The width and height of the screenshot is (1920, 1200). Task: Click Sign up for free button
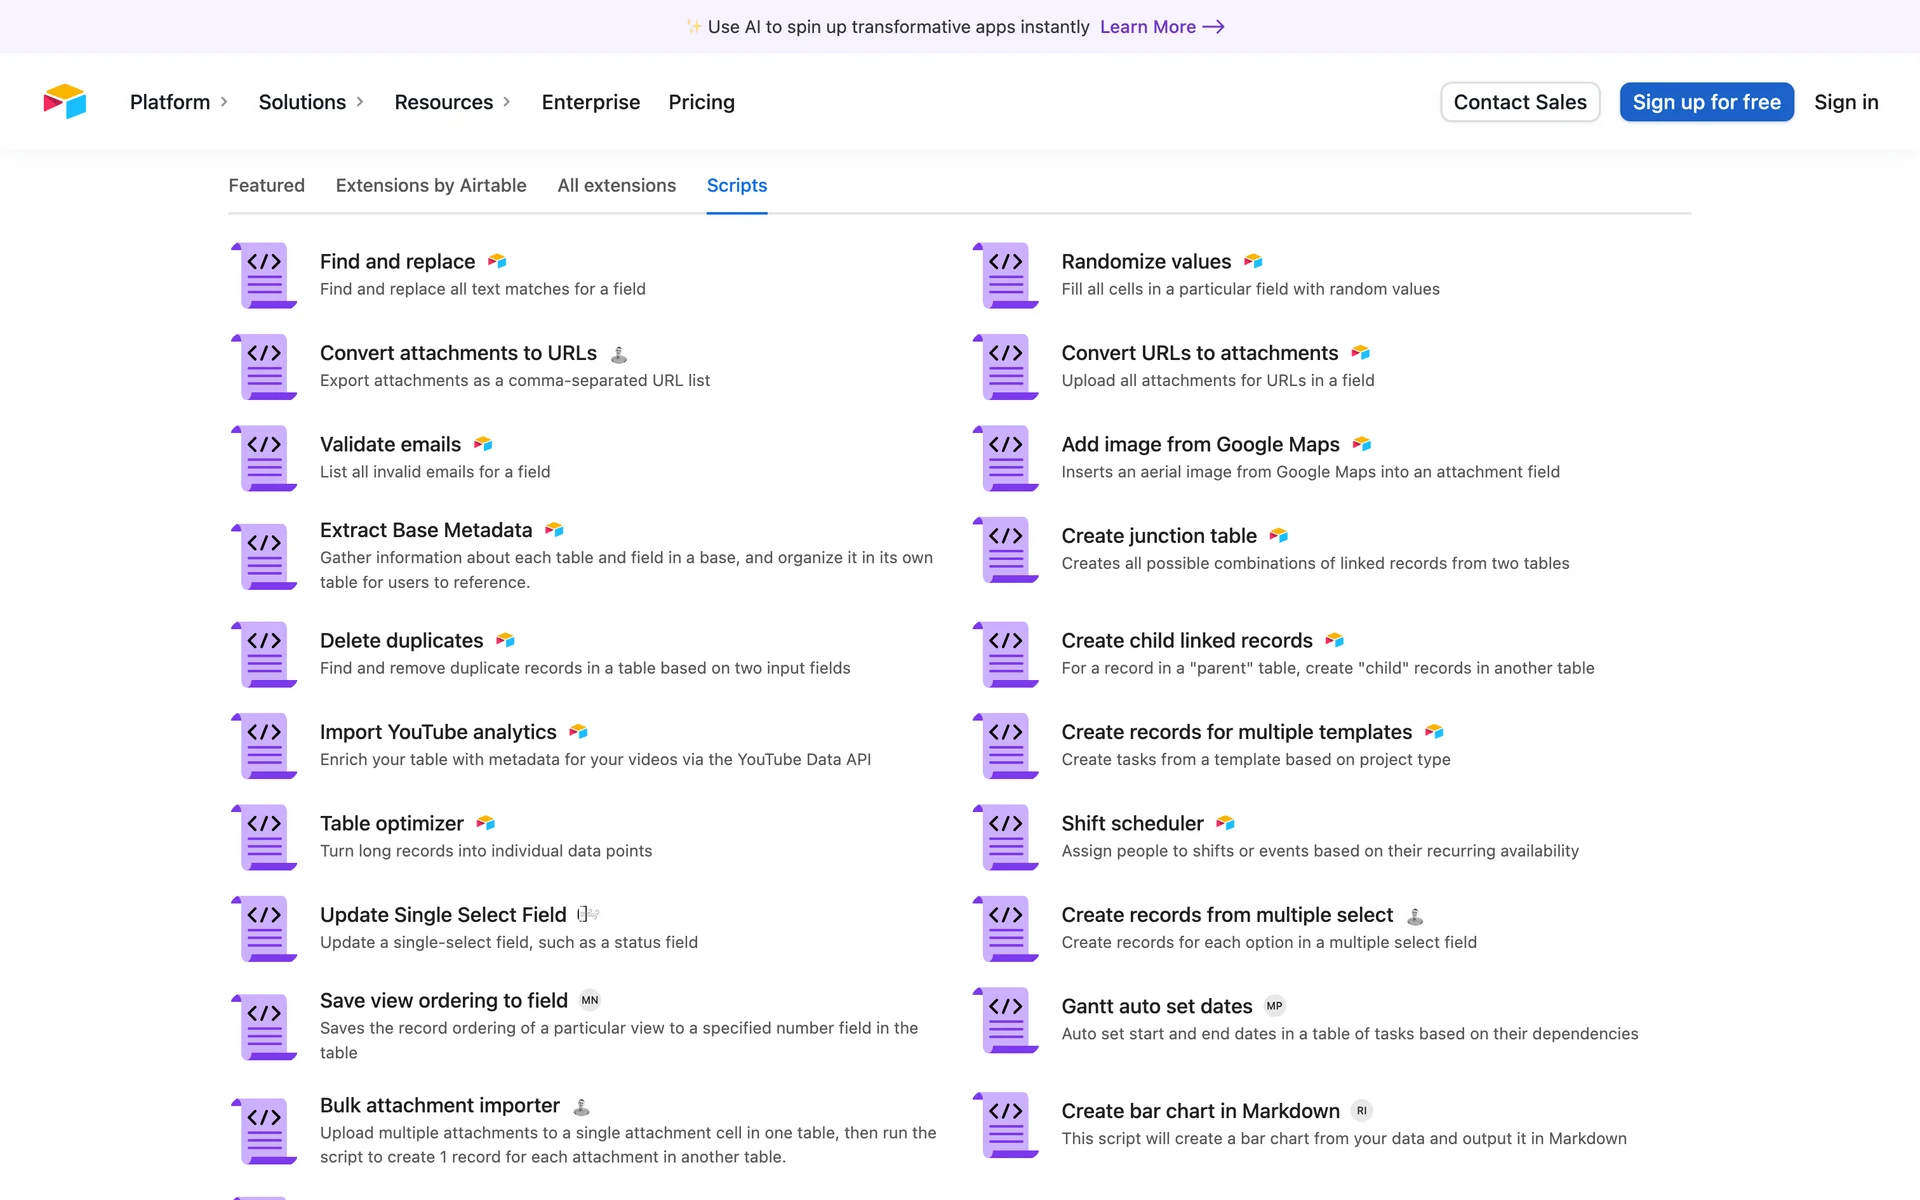point(1706,102)
